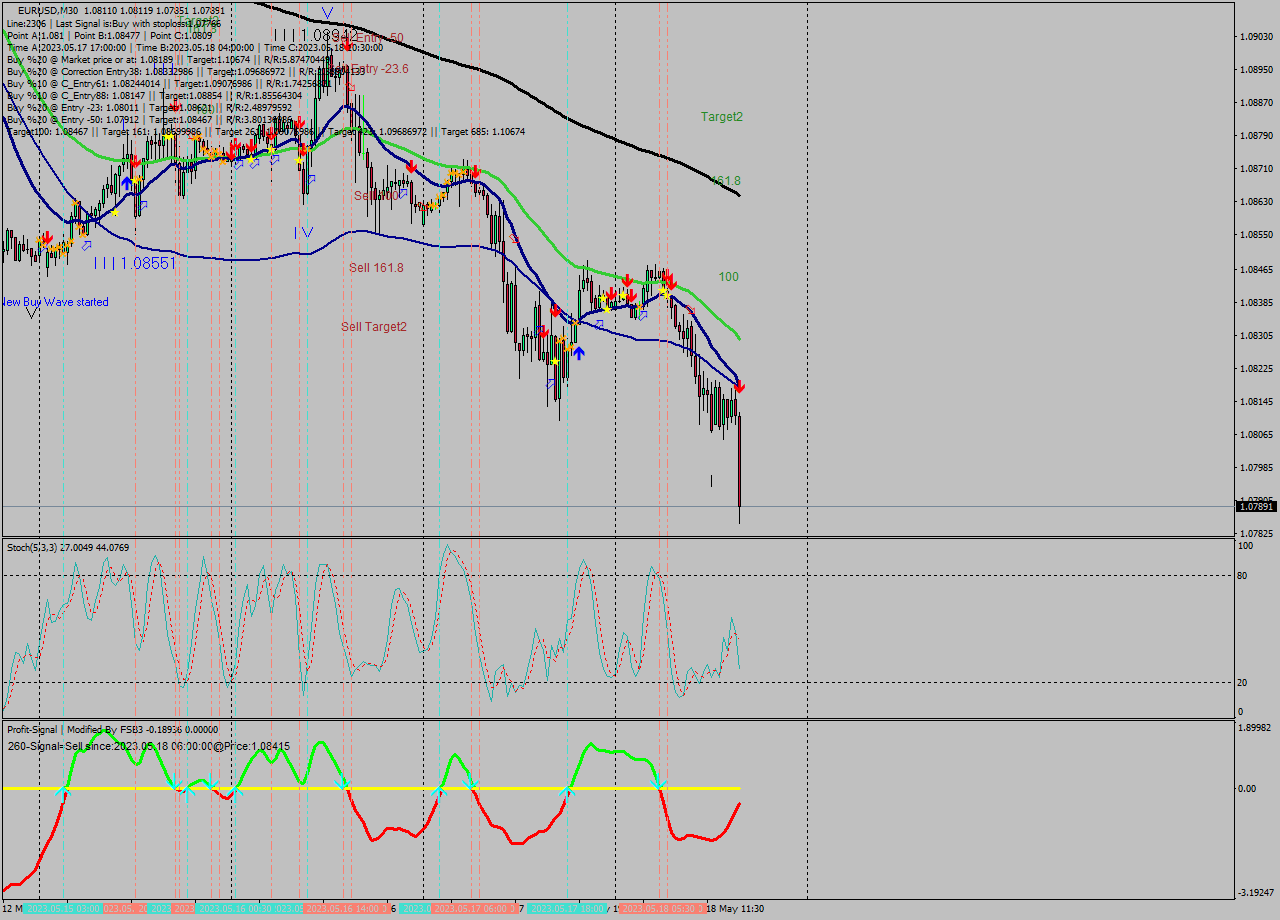Click the red down arrow above '| | | 1.08942' label
Image resolution: width=1280 pixels, height=920 pixels.
(346, 44)
